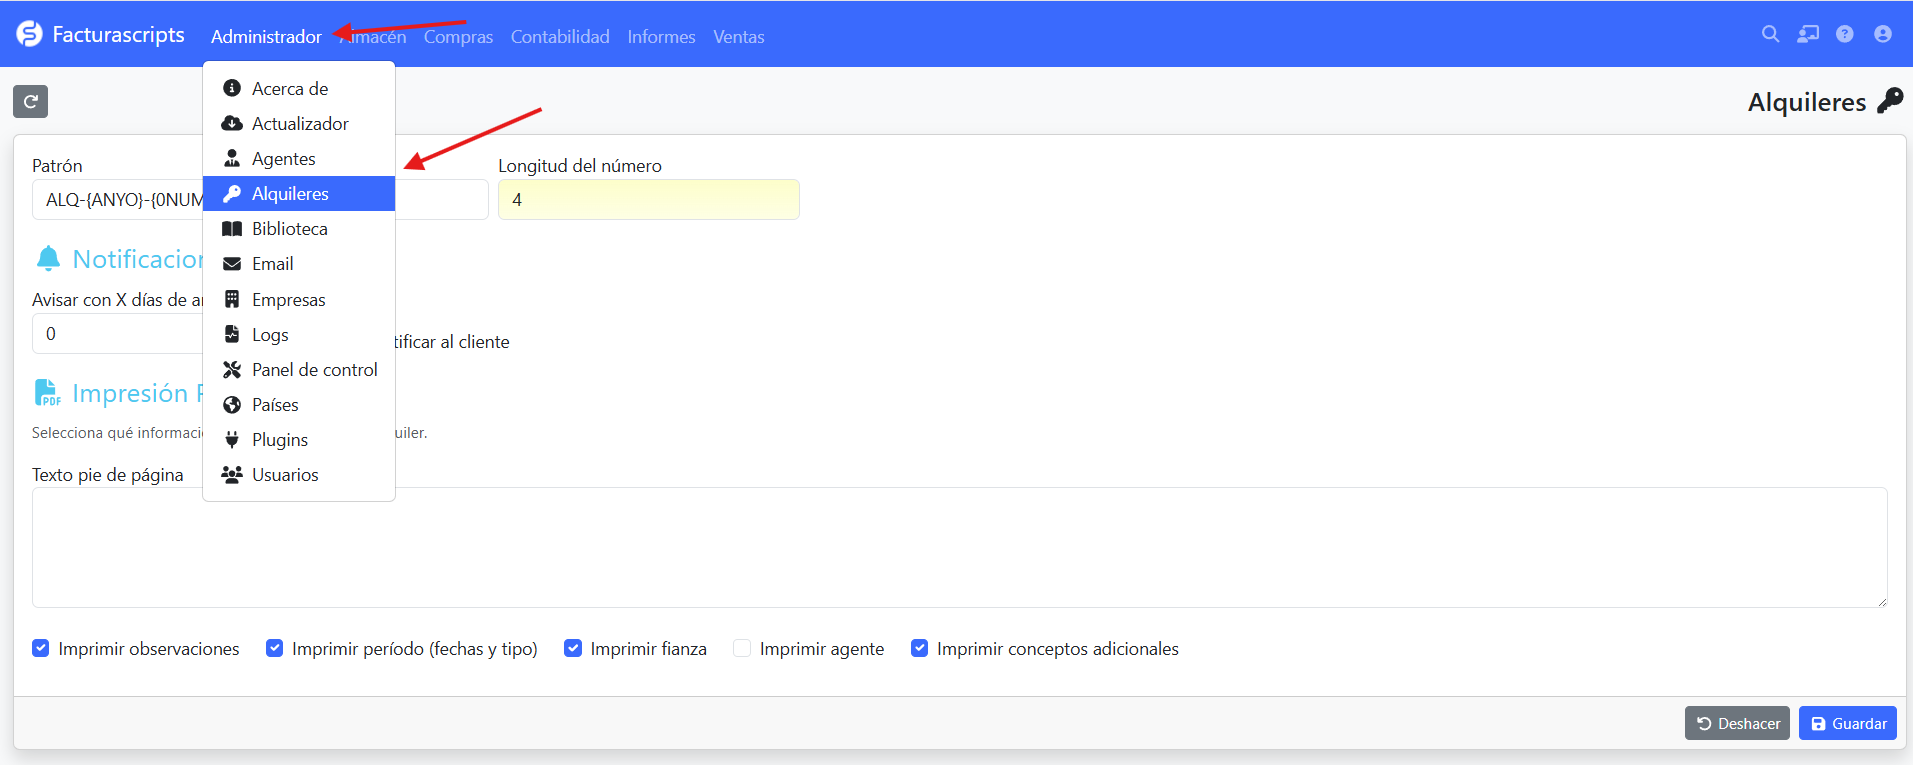The image size is (1913, 765).
Task: Open the Administrador menu
Action: tap(266, 37)
